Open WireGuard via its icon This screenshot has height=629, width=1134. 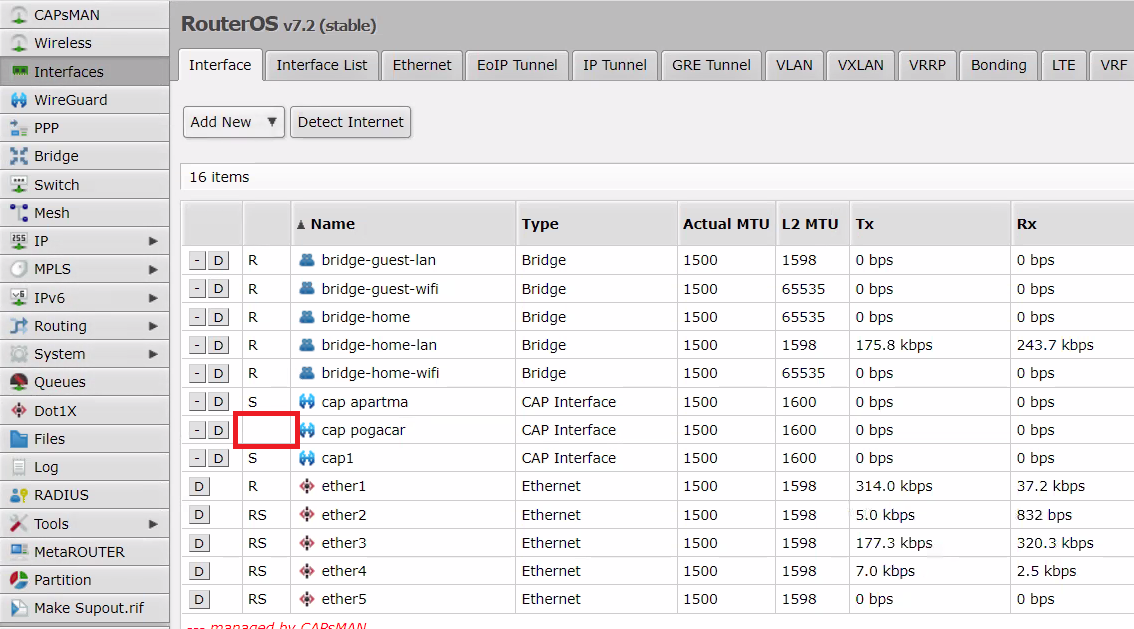[19, 100]
